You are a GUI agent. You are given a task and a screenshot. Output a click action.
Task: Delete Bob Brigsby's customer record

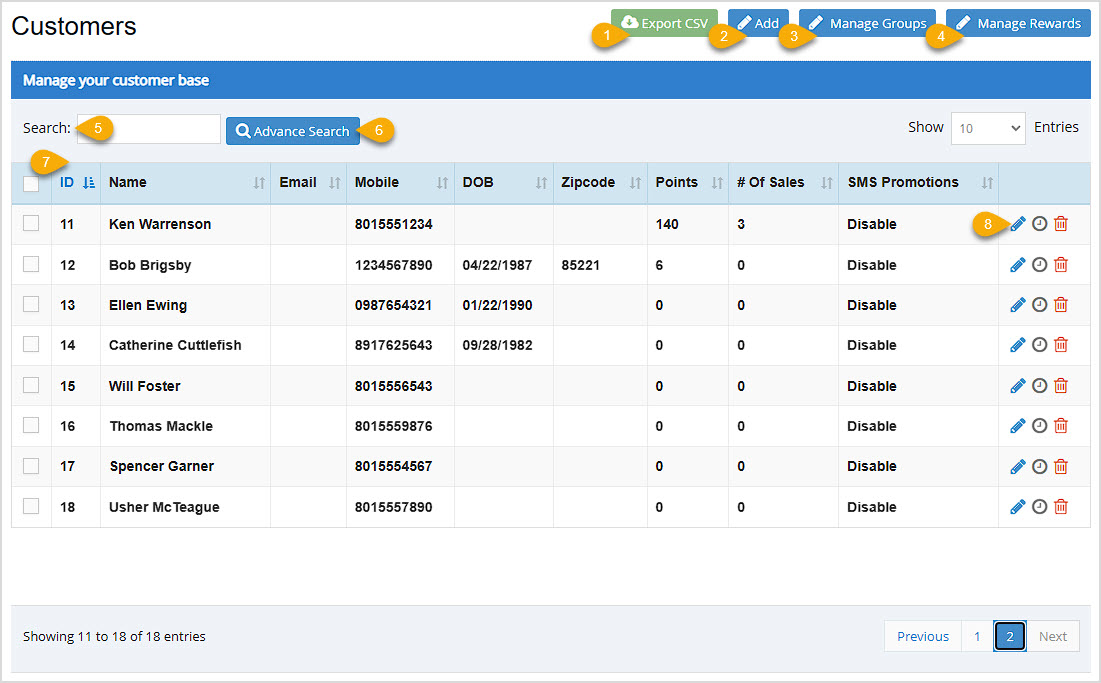(x=1061, y=264)
